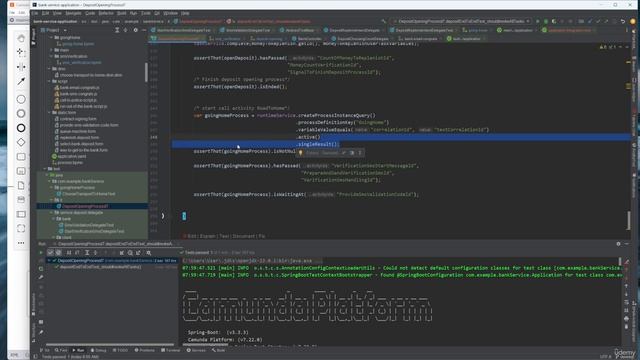Open the Help menu
Viewport: 640px width, 360px height.
pos(185,13)
